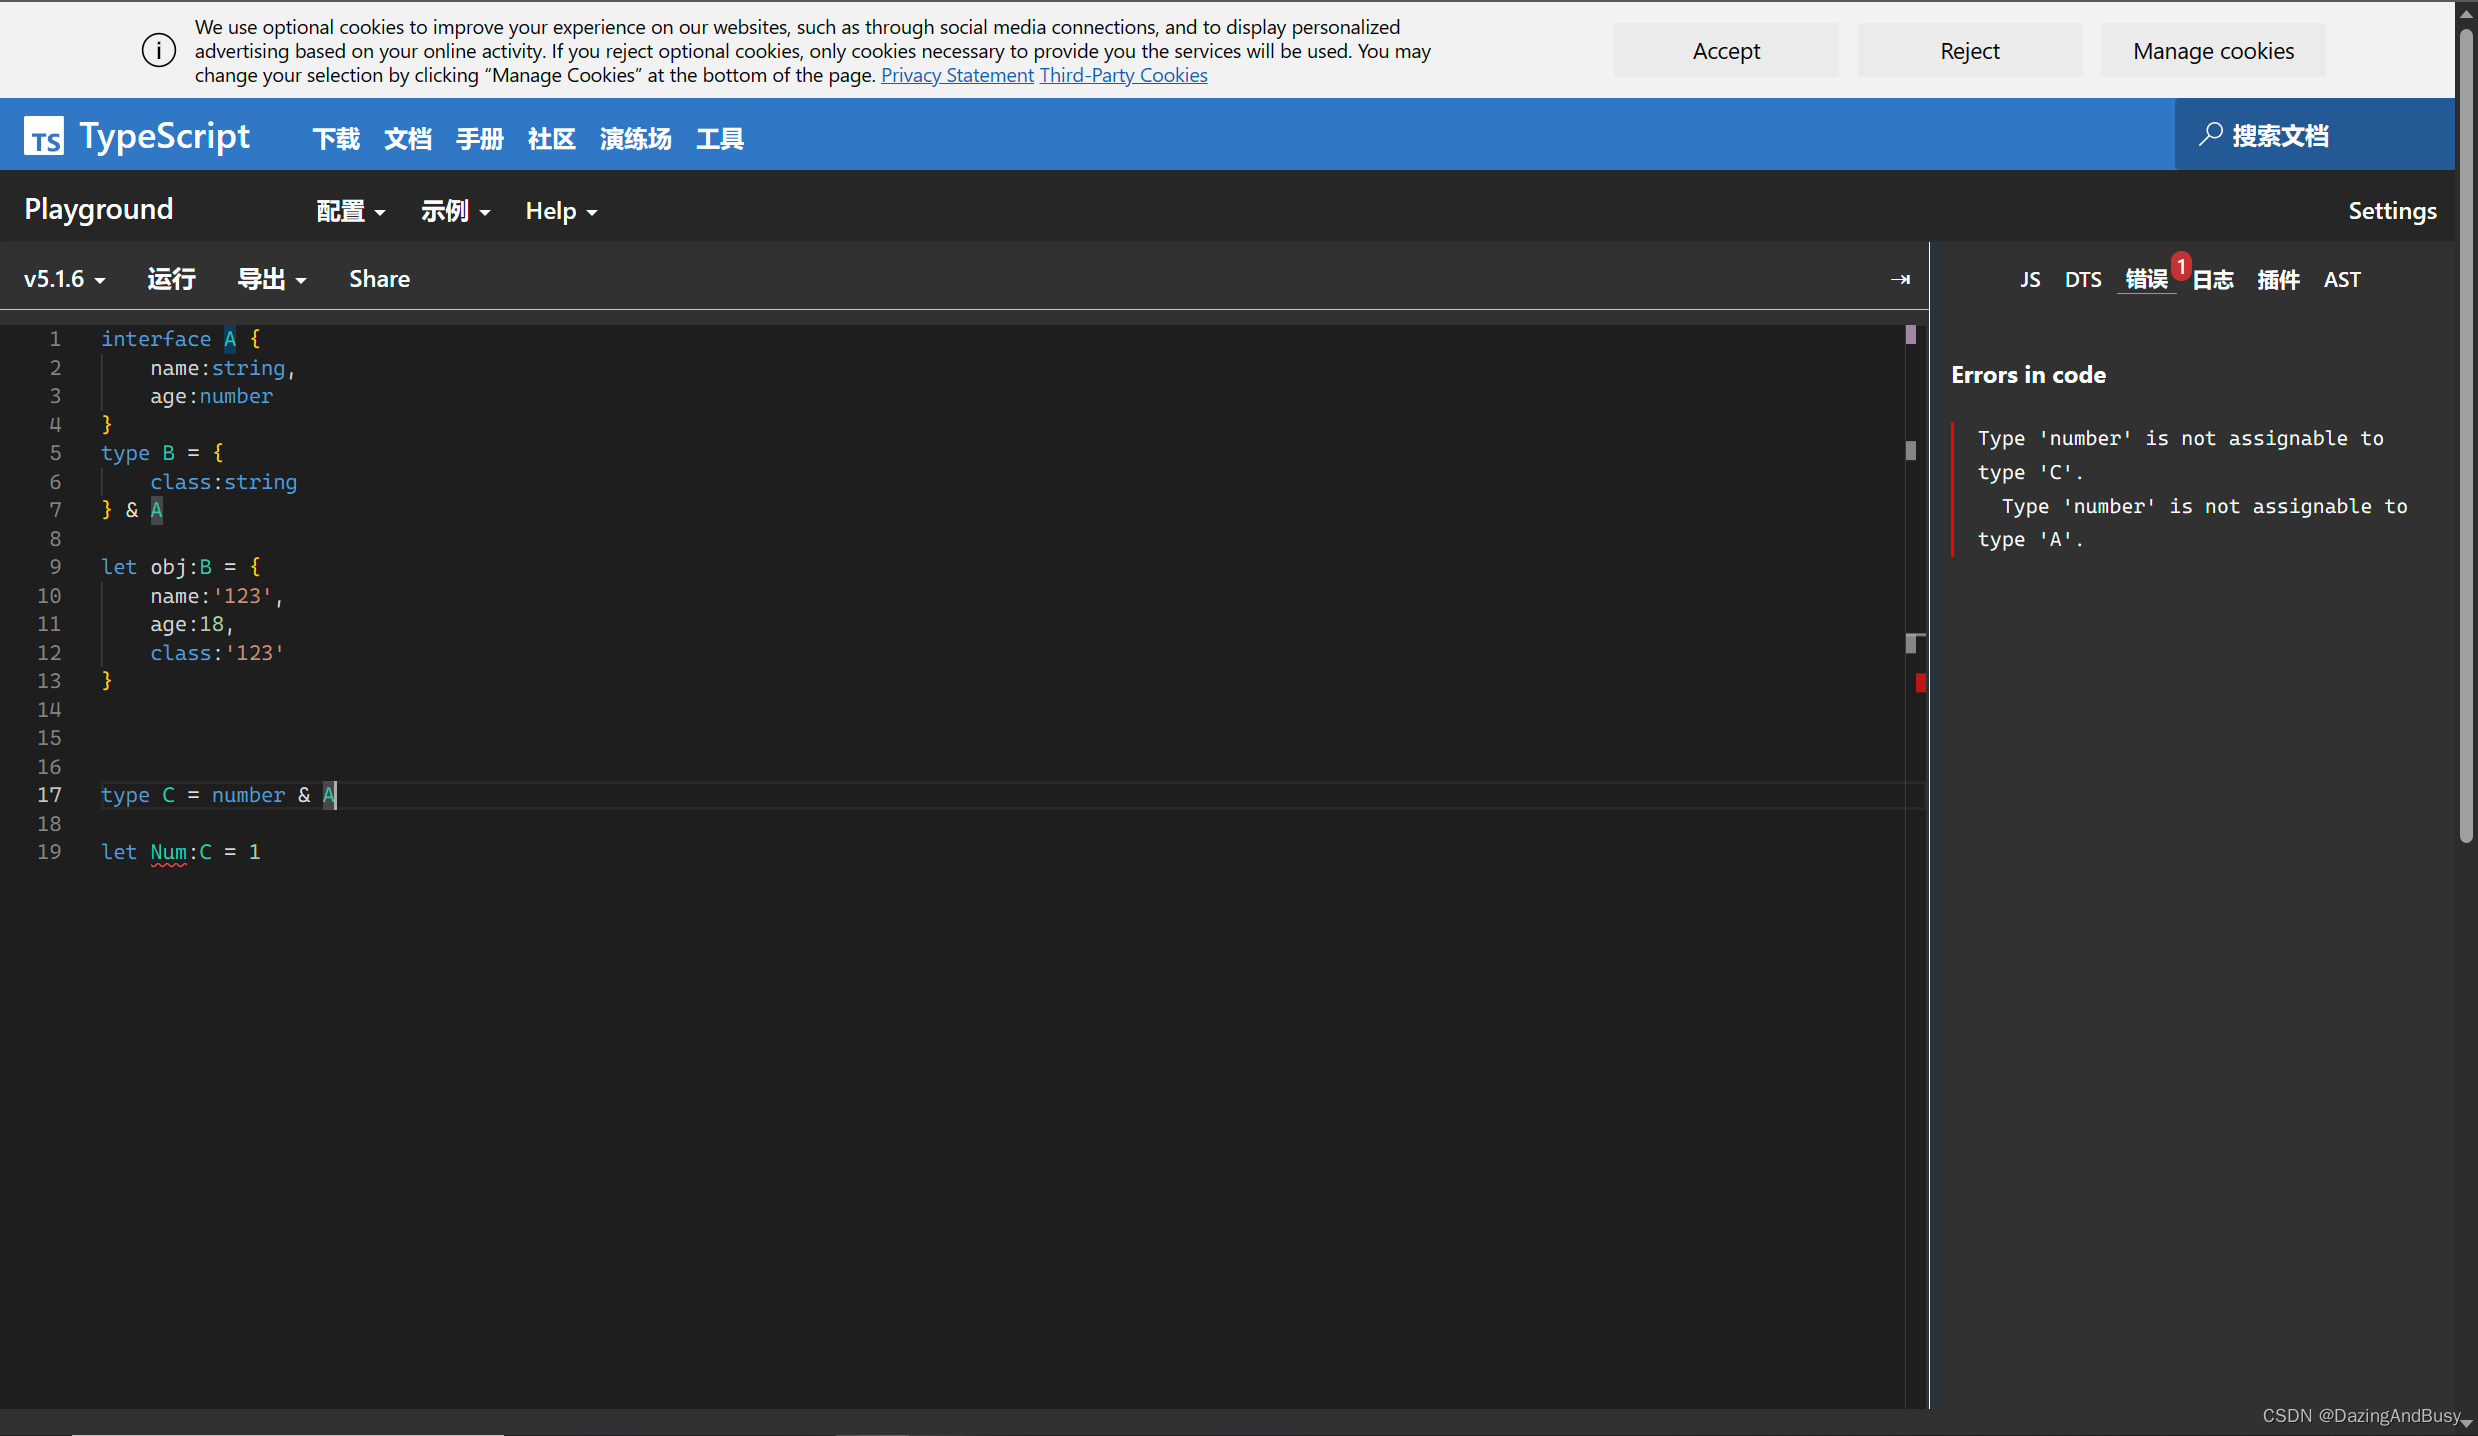The image size is (2478, 1436).
Task: Open the 错误 tab showing the error badge
Action: pos(2146,279)
